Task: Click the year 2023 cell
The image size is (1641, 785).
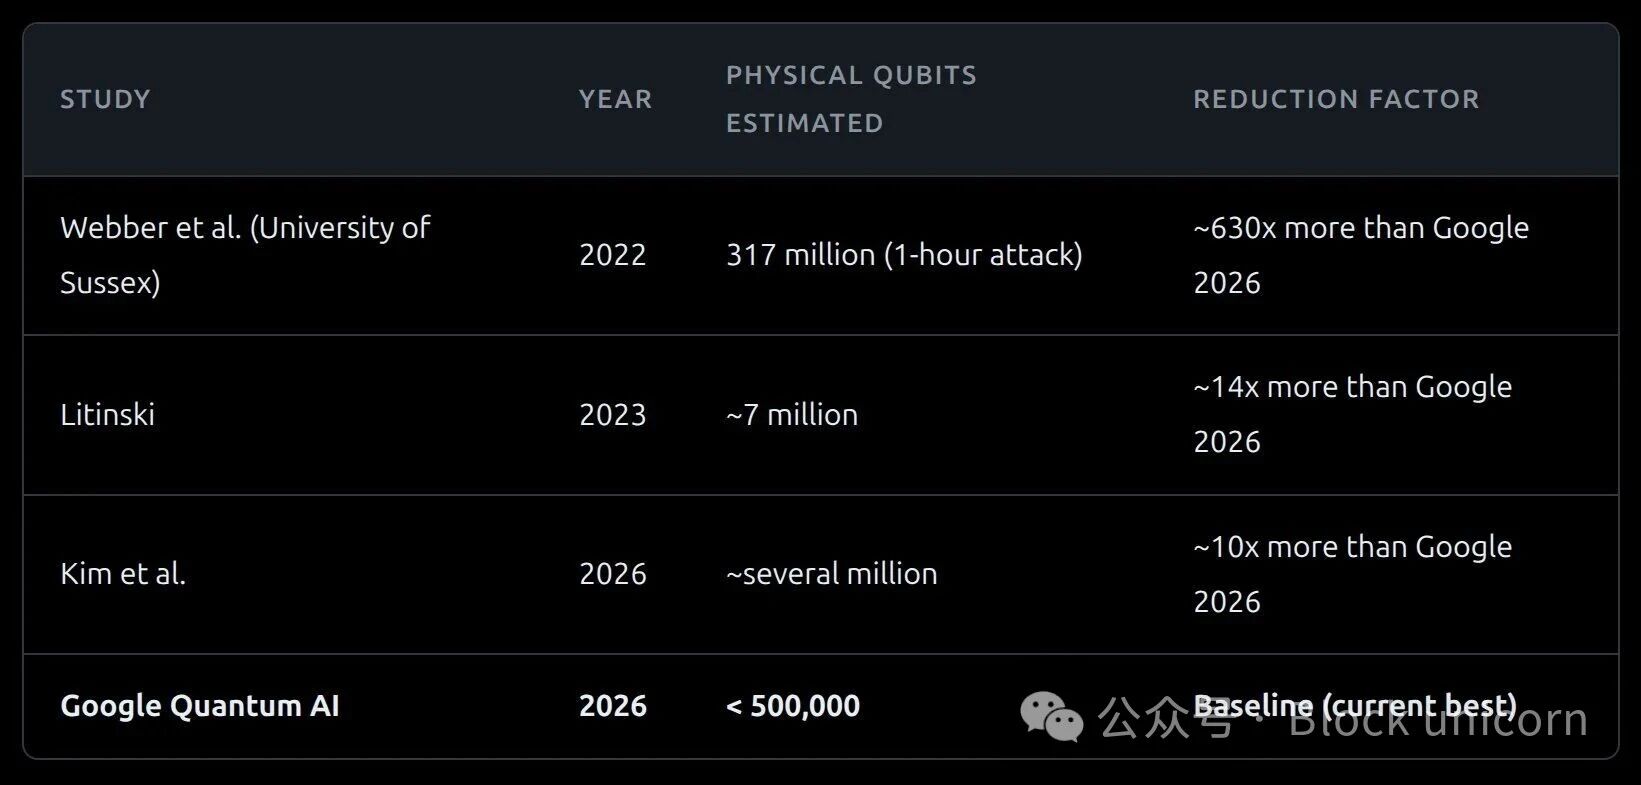Action: (x=613, y=415)
